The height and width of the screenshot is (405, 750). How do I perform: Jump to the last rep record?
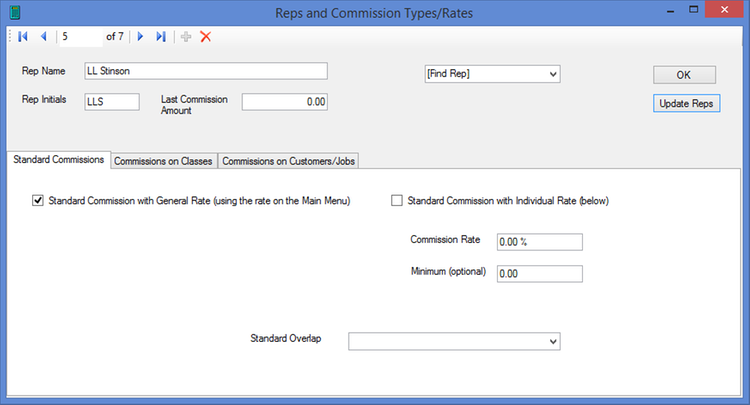(x=161, y=37)
